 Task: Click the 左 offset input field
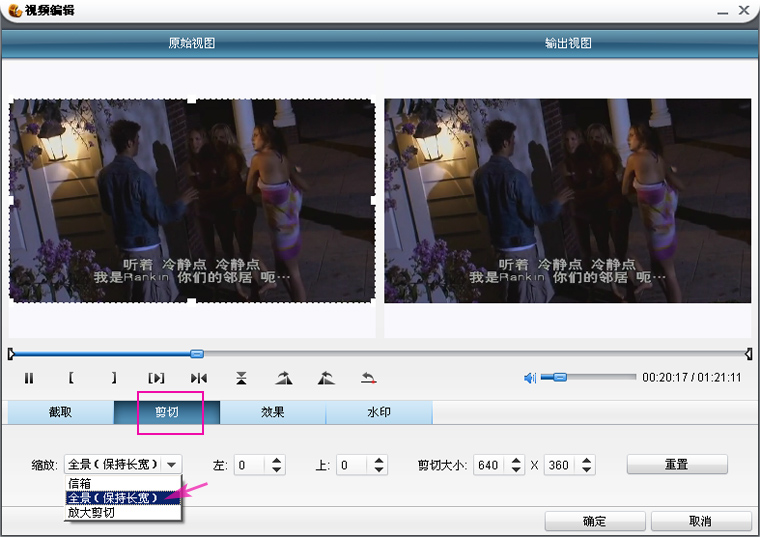[251, 465]
